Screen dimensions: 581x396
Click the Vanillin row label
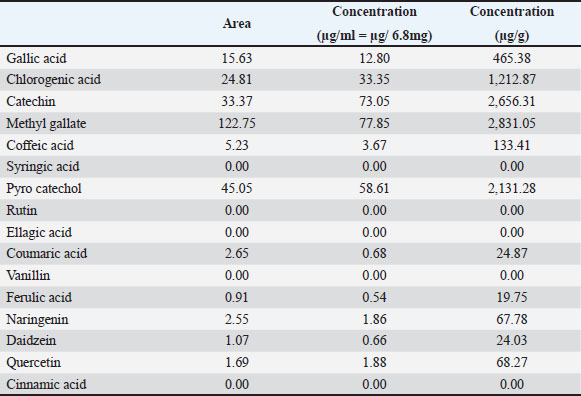coord(28,275)
